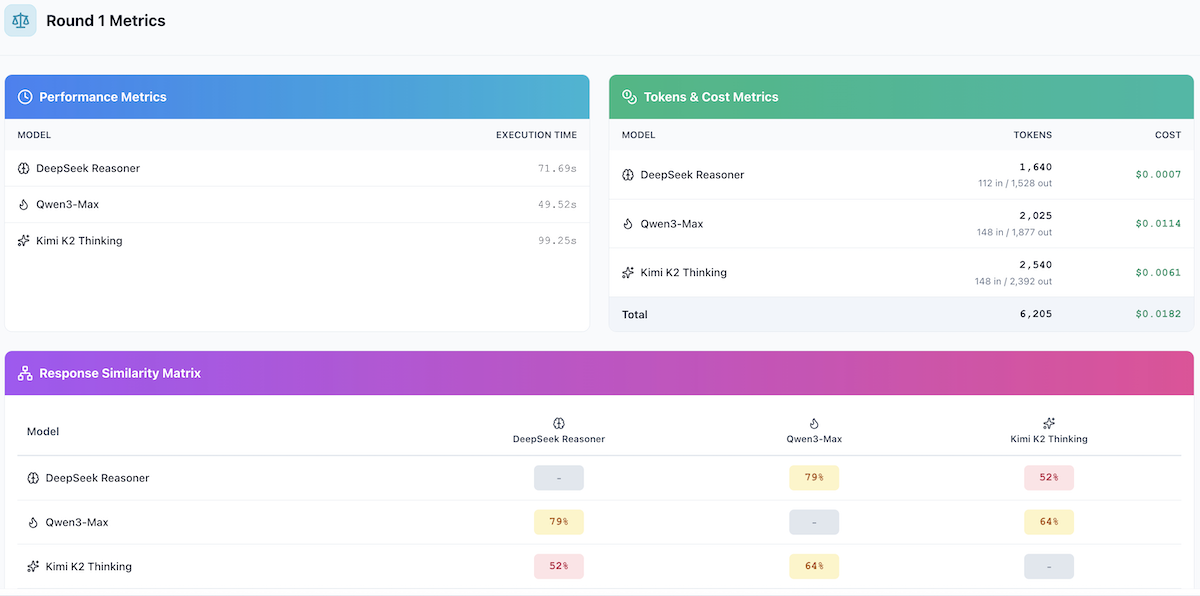The height and width of the screenshot is (596, 1200).
Task: Click Qwen3-Max execution time 49.52s
Action: (557, 205)
